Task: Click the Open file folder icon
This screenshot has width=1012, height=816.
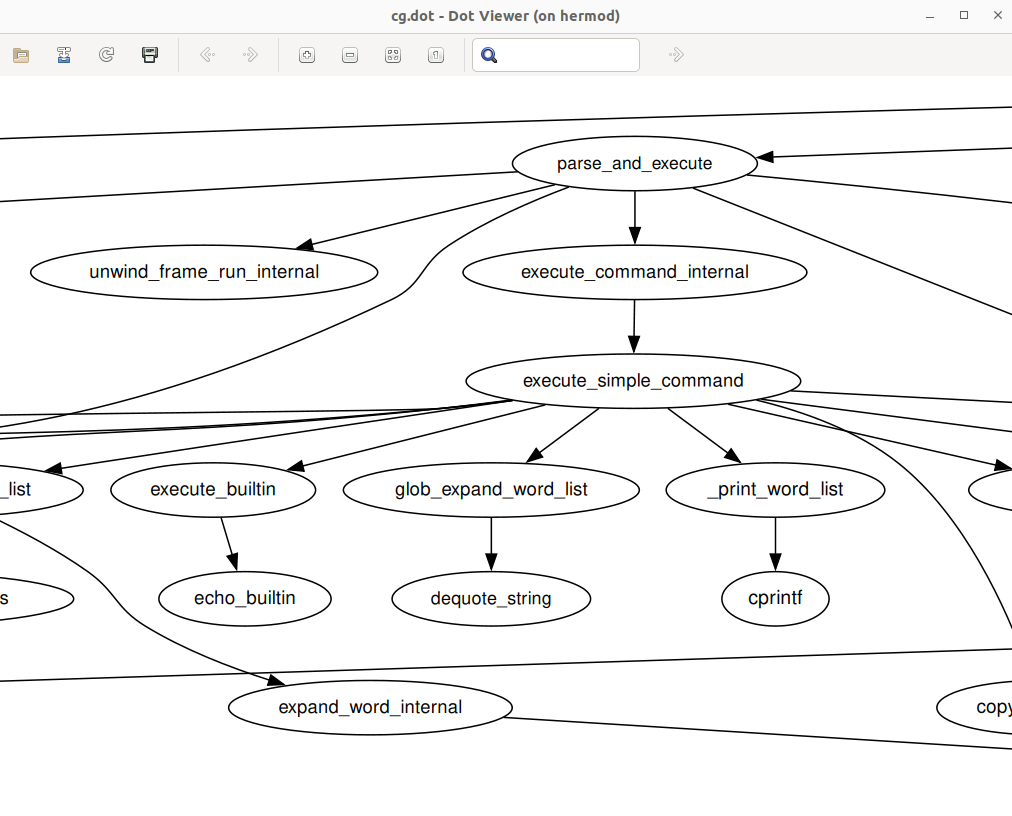Action: click(21, 55)
